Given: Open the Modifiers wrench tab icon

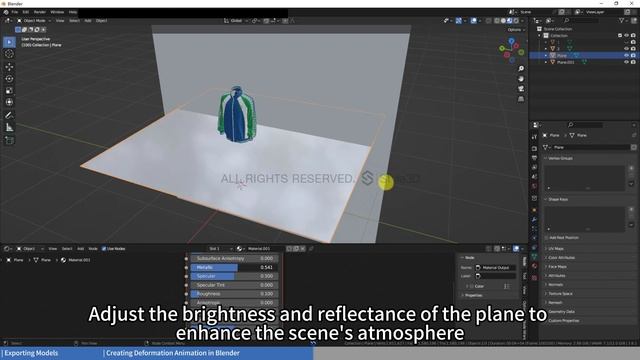Looking at the screenshot, I should (534, 220).
